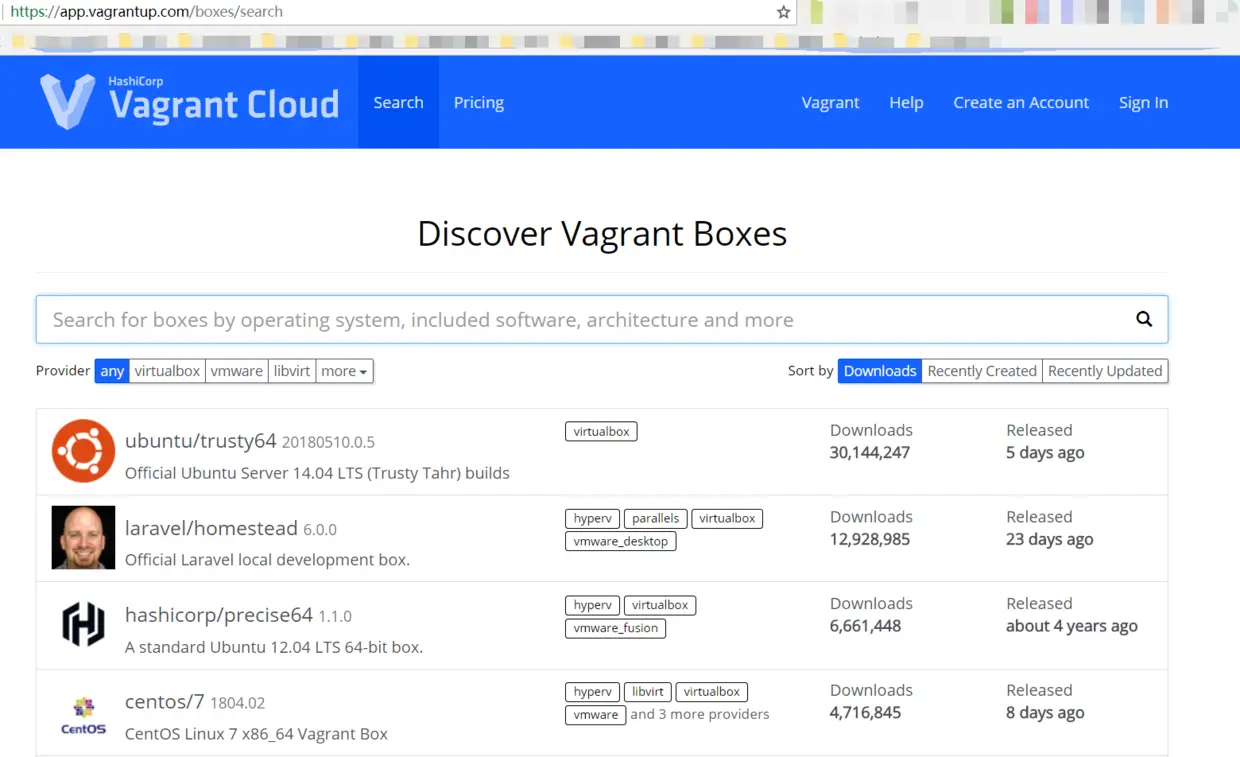Focus the box search input field
1240x757 pixels.
coord(602,319)
